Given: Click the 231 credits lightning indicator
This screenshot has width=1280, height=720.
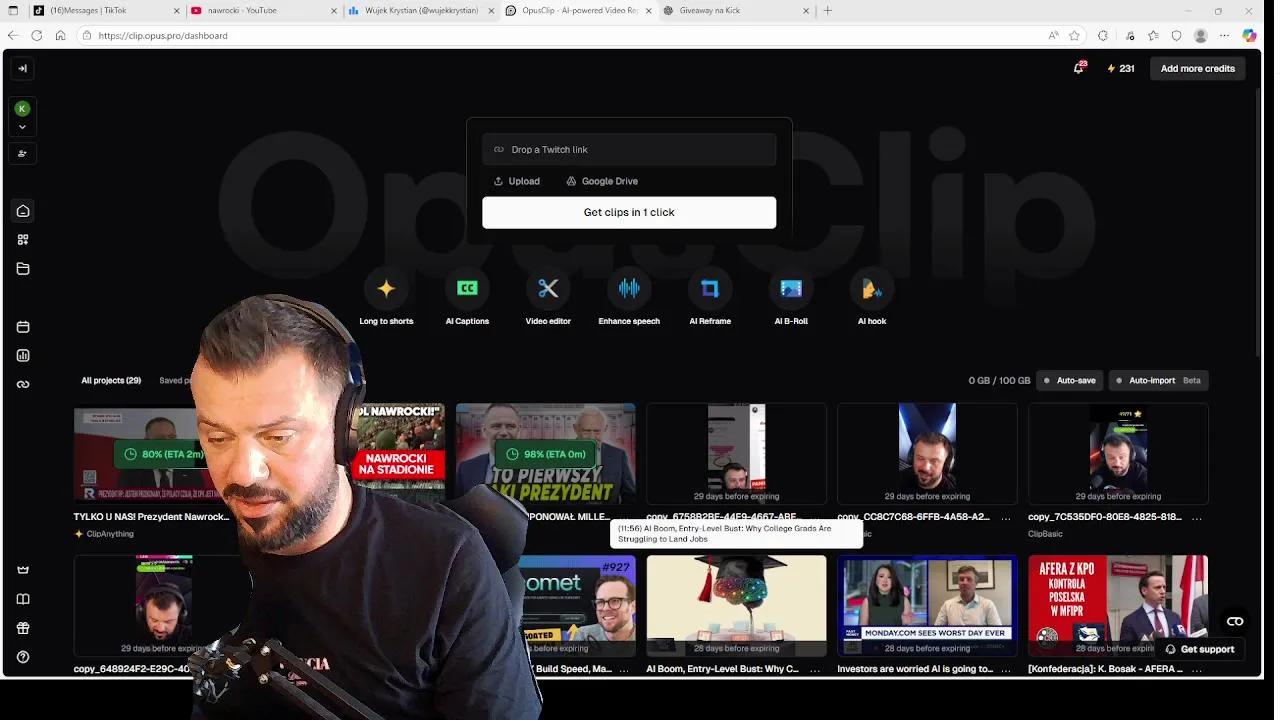Looking at the screenshot, I should 1120,68.
